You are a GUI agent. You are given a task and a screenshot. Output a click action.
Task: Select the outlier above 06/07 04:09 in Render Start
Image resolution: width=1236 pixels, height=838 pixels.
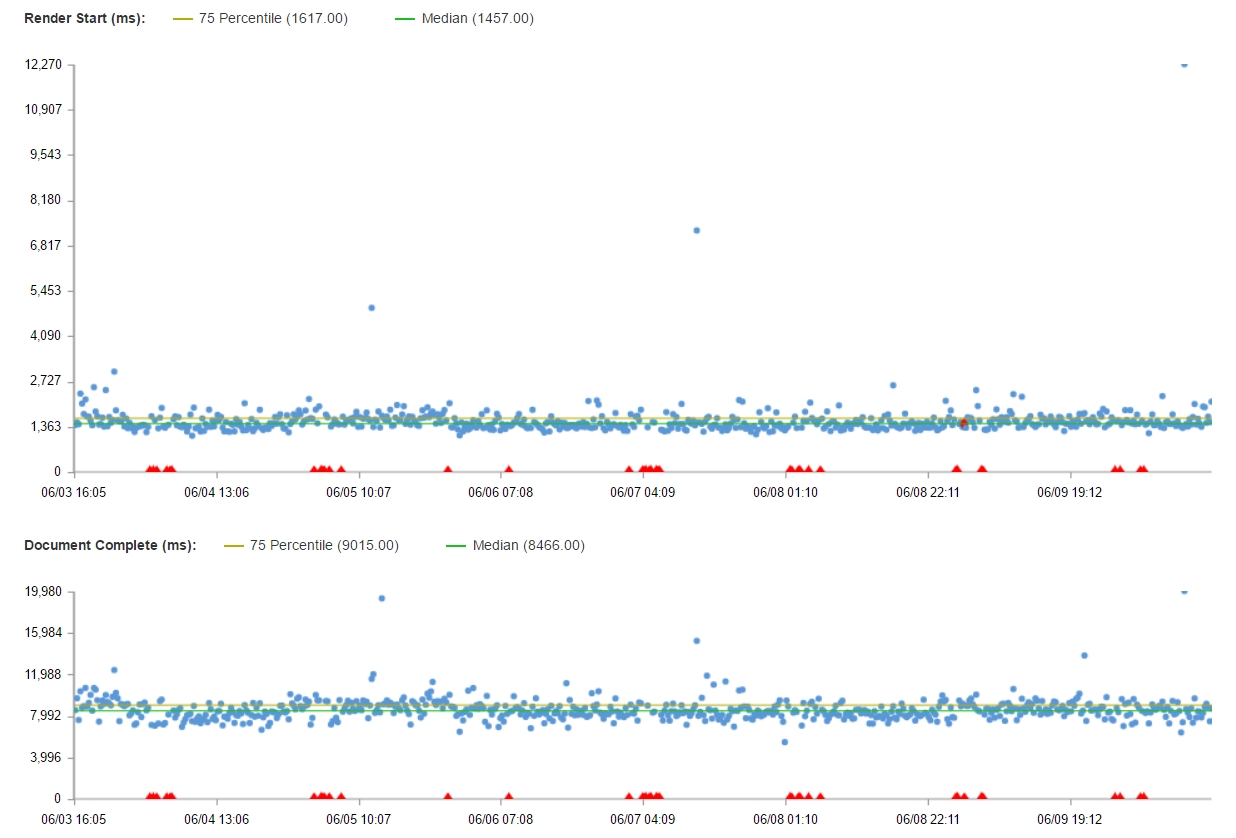(x=696, y=230)
